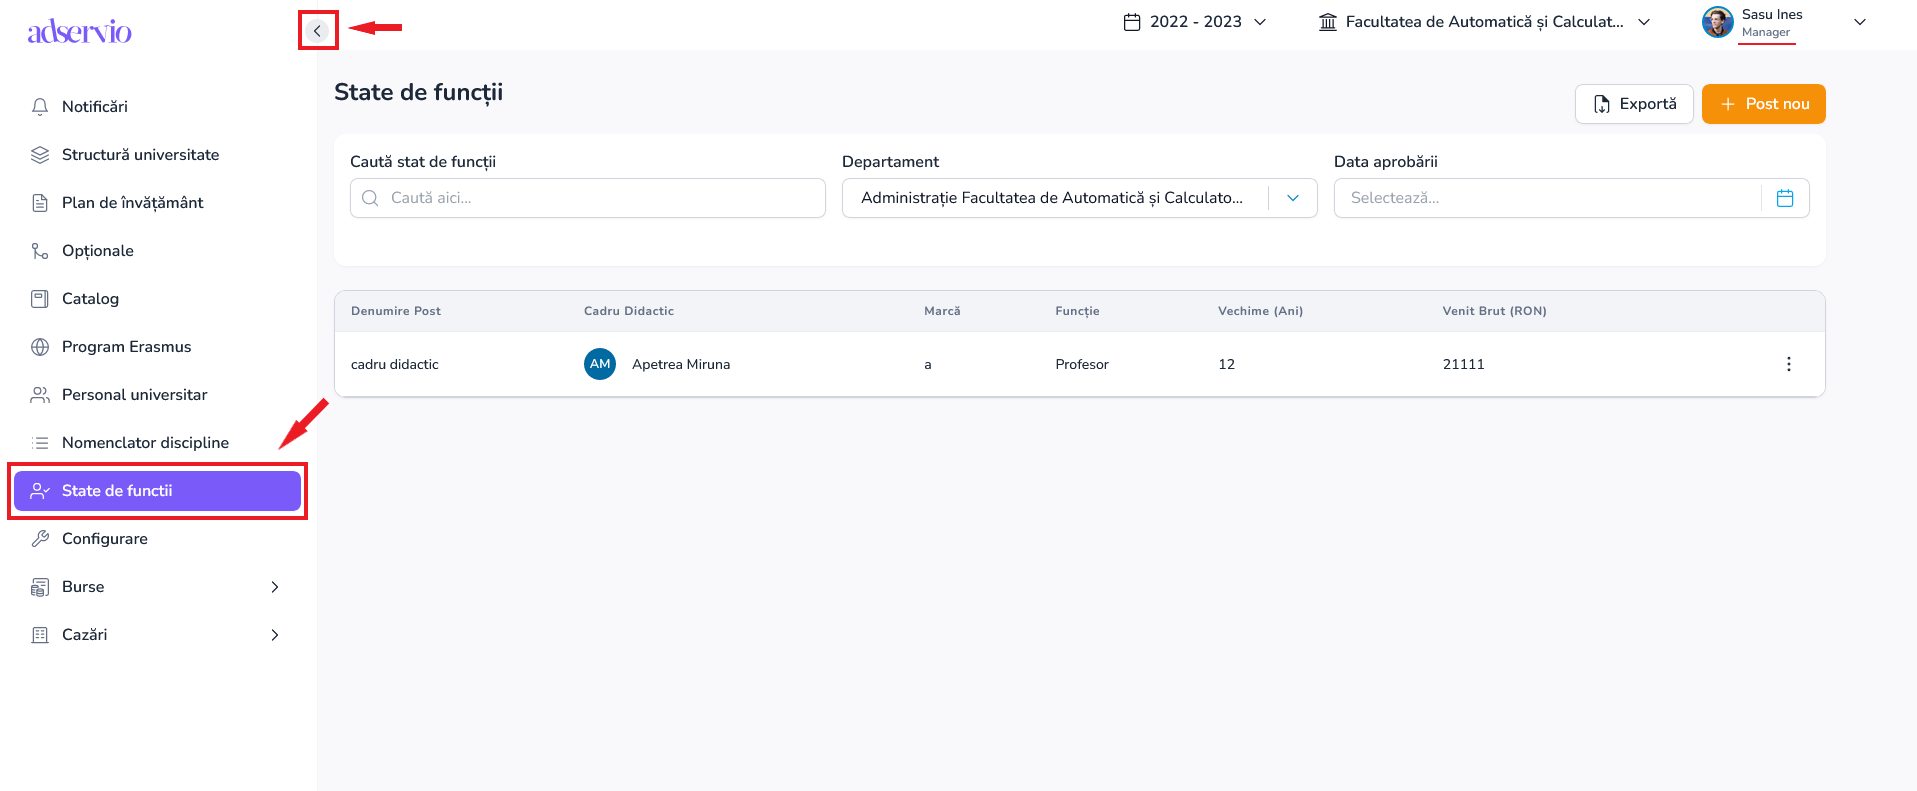Select Opționale from the sidebar
This screenshot has width=1917, height=791.
157,251
